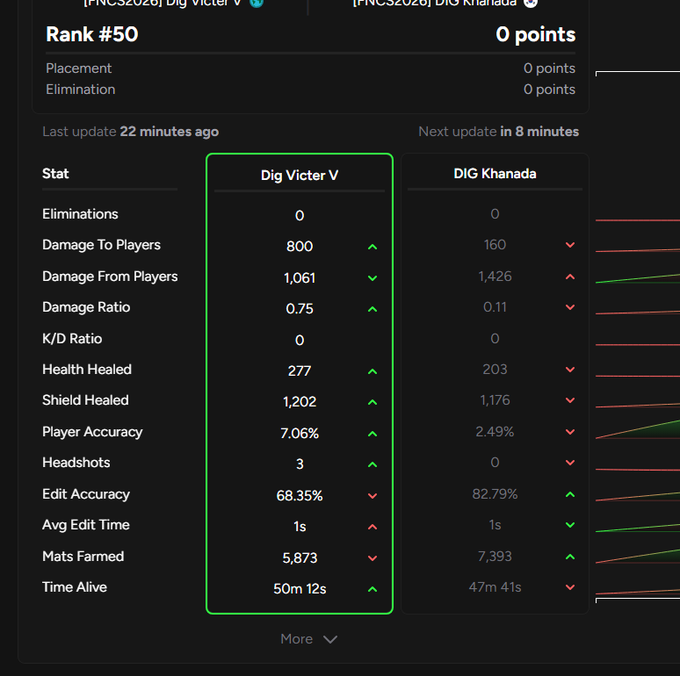Click the K/D Ratio label
680x676 pixels.
click(72, 339)
